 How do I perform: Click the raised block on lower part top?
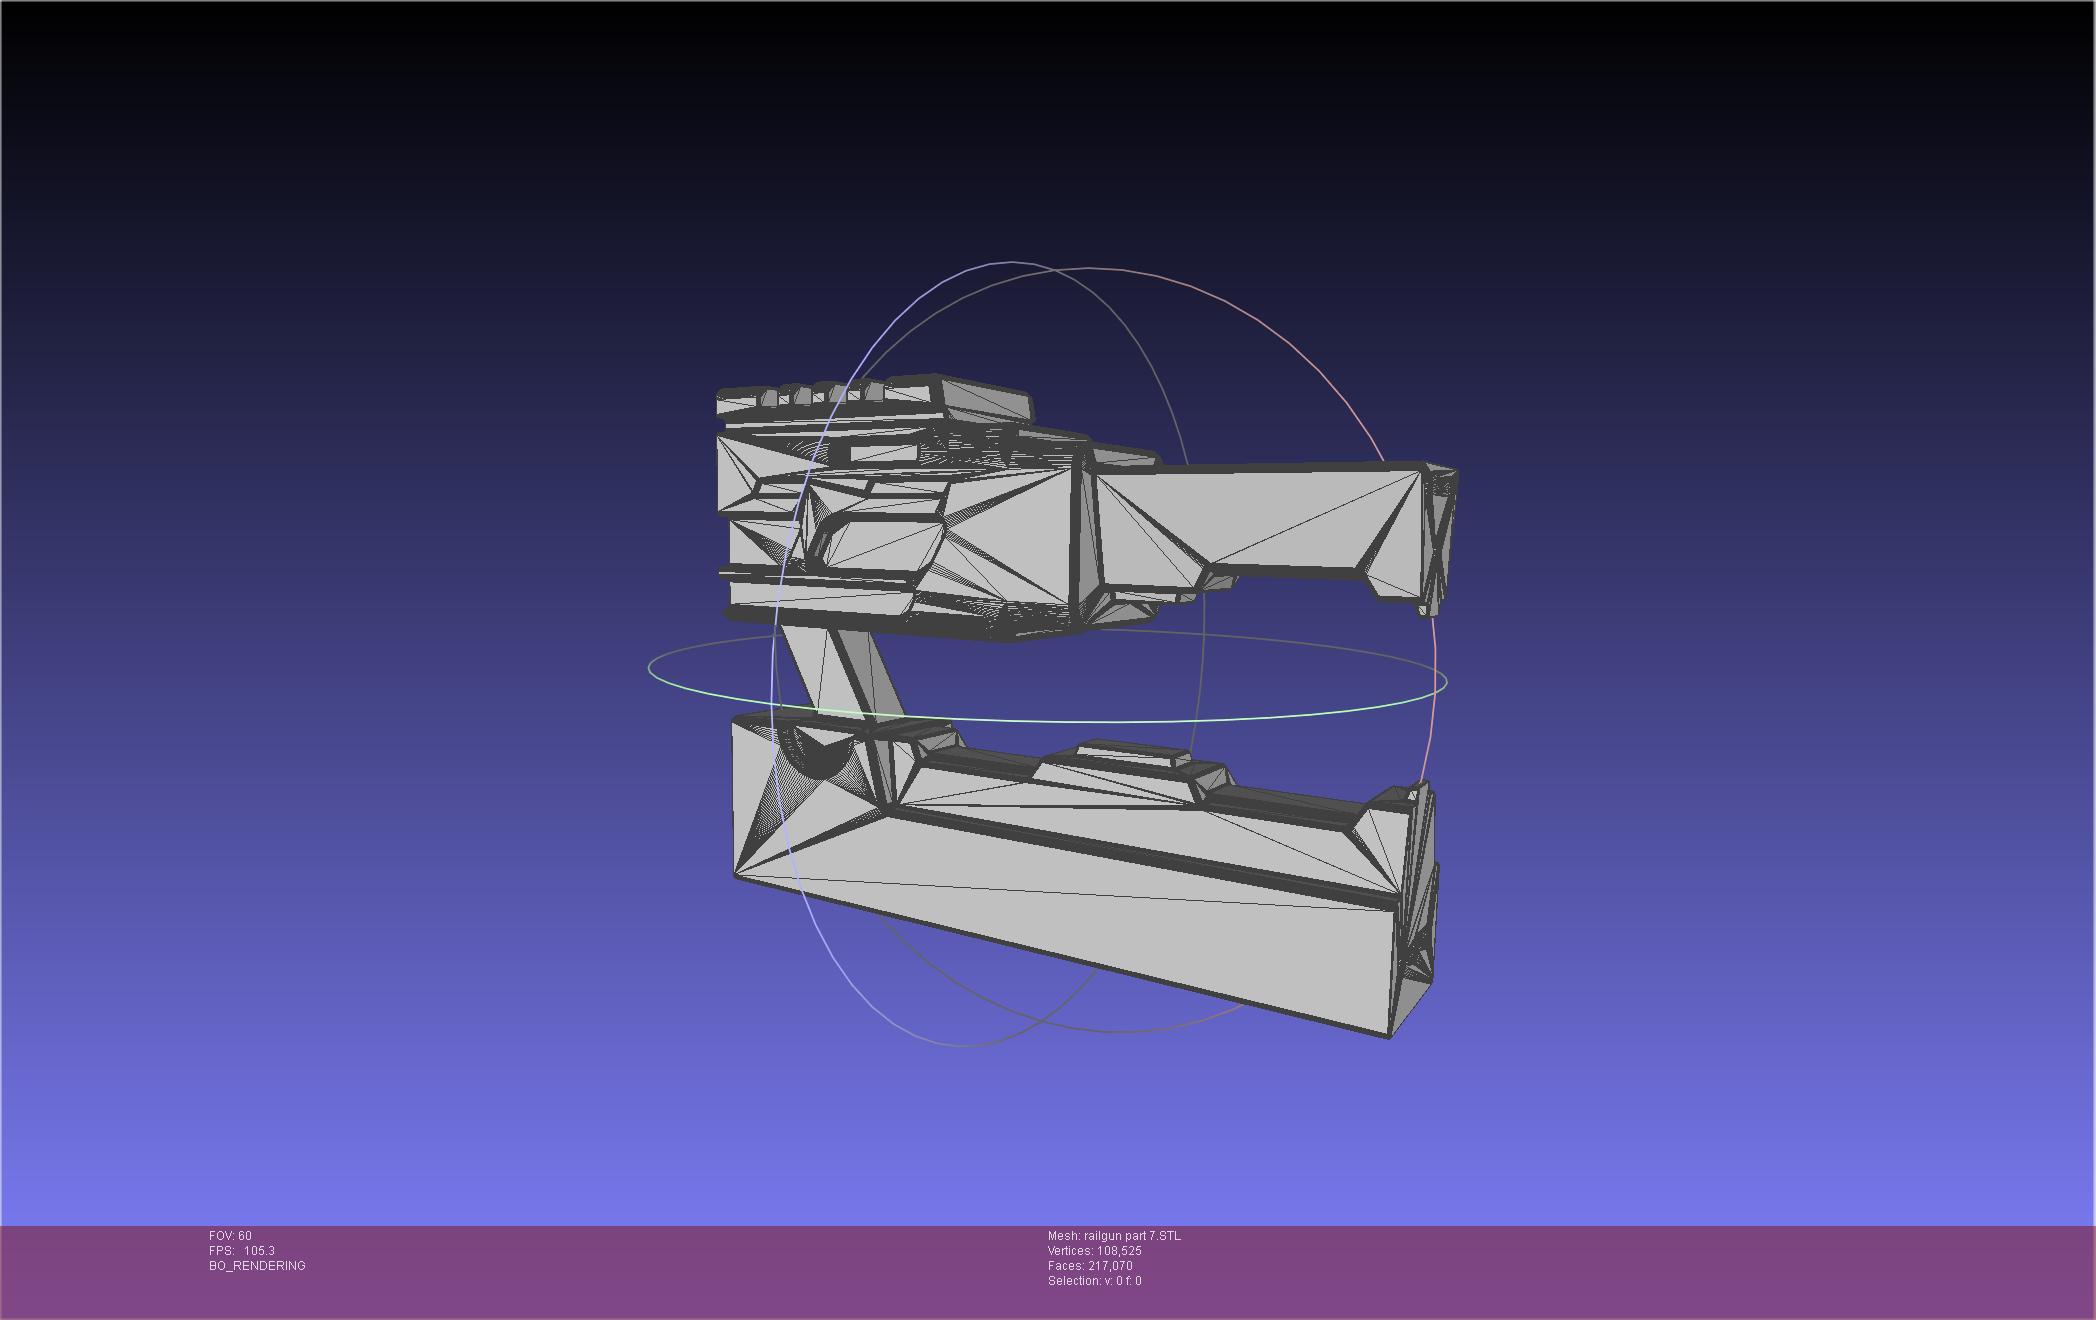[x=1135, y=753]
